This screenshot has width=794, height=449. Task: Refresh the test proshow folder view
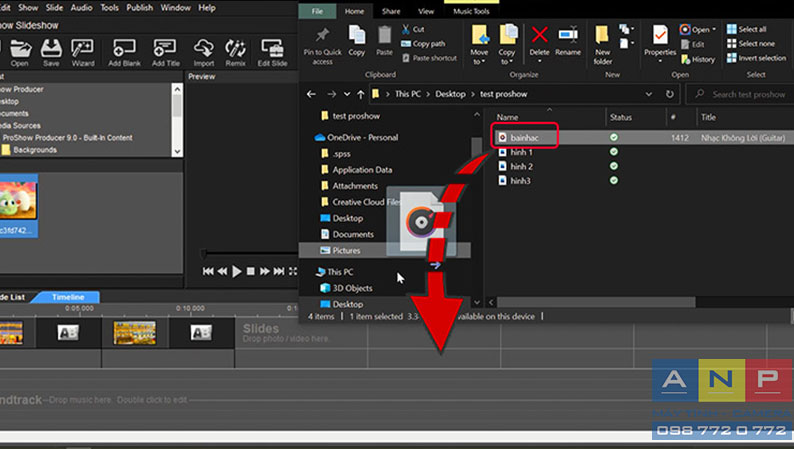tap(669, 94)
